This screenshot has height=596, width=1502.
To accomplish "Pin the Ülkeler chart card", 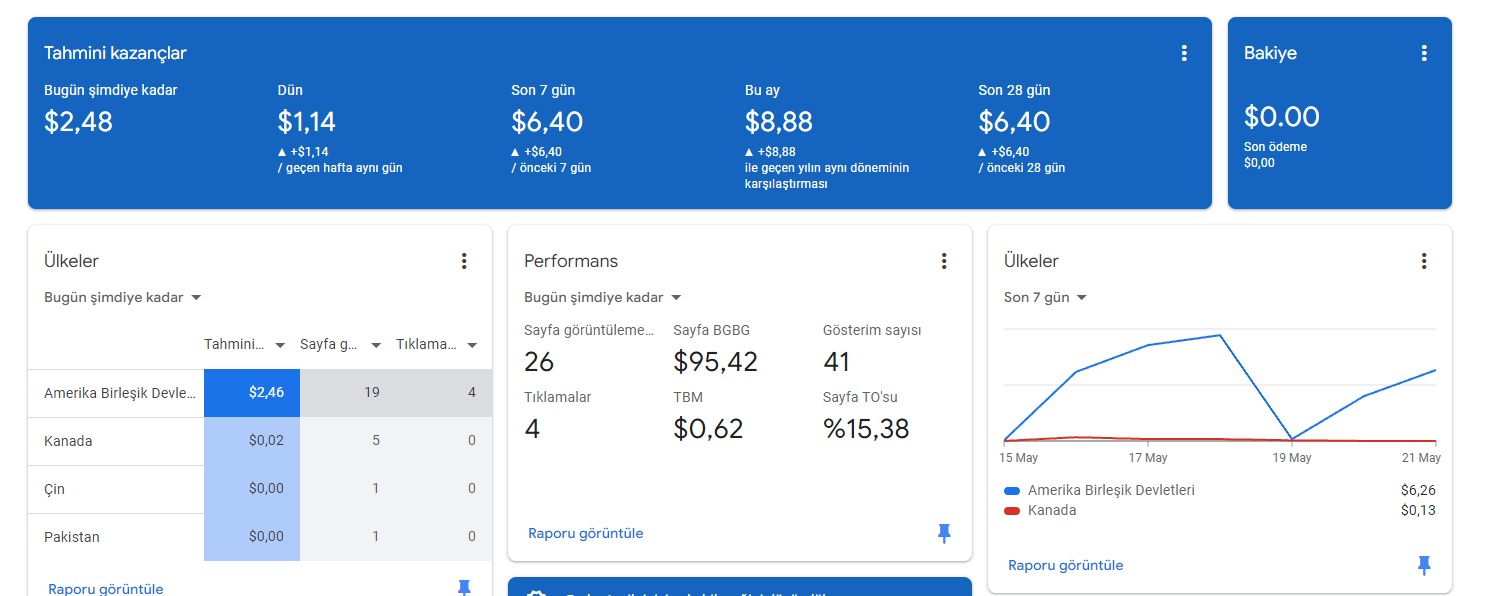I will (1424, 565).
